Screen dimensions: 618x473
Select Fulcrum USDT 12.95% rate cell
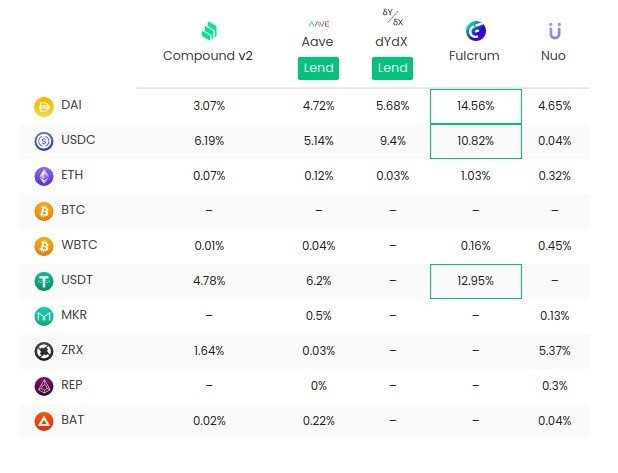tap(476, 281)
